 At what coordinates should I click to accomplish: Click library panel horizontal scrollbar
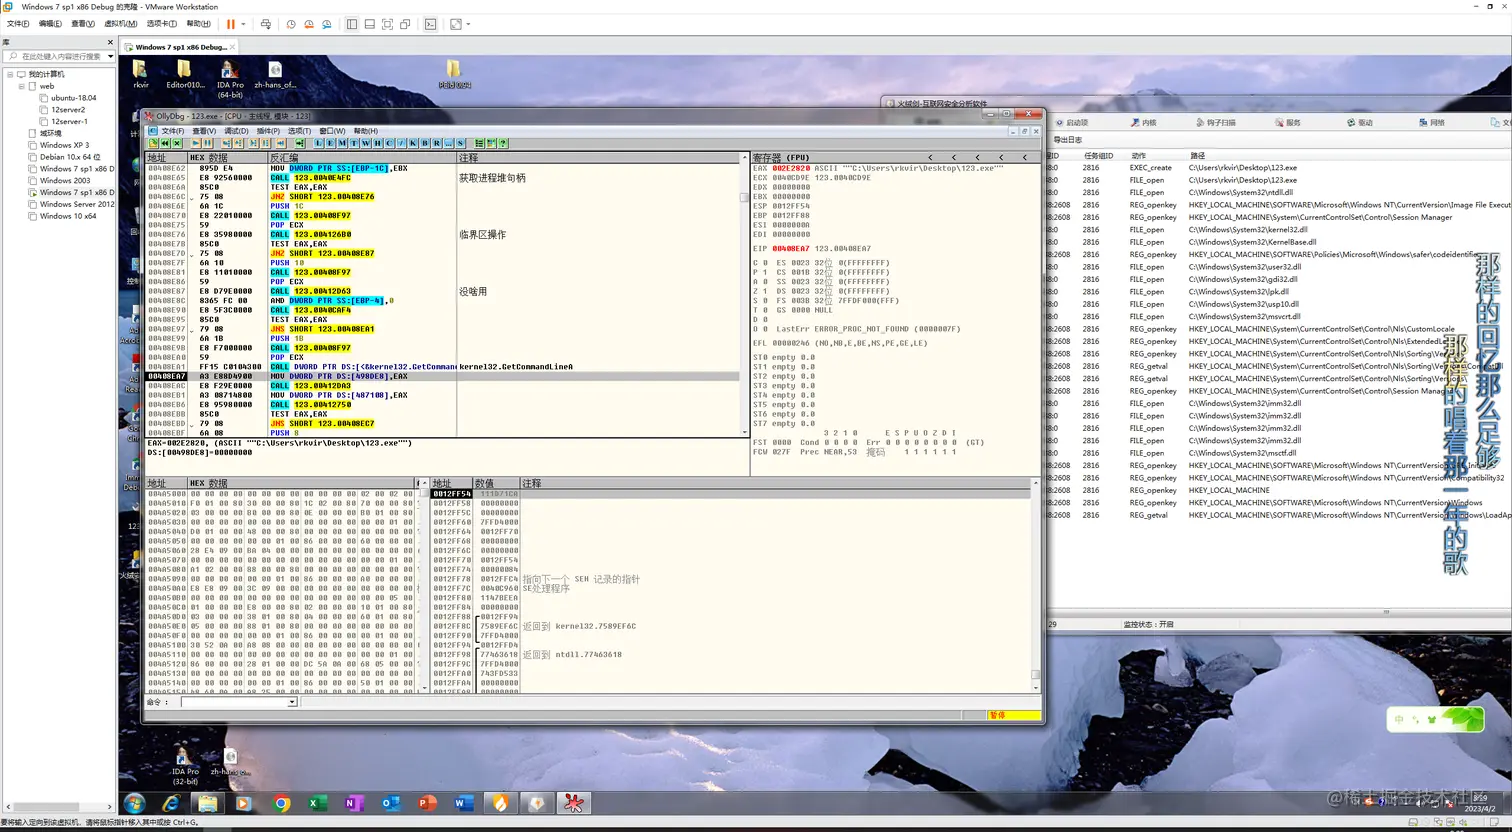tap(58, 807)
